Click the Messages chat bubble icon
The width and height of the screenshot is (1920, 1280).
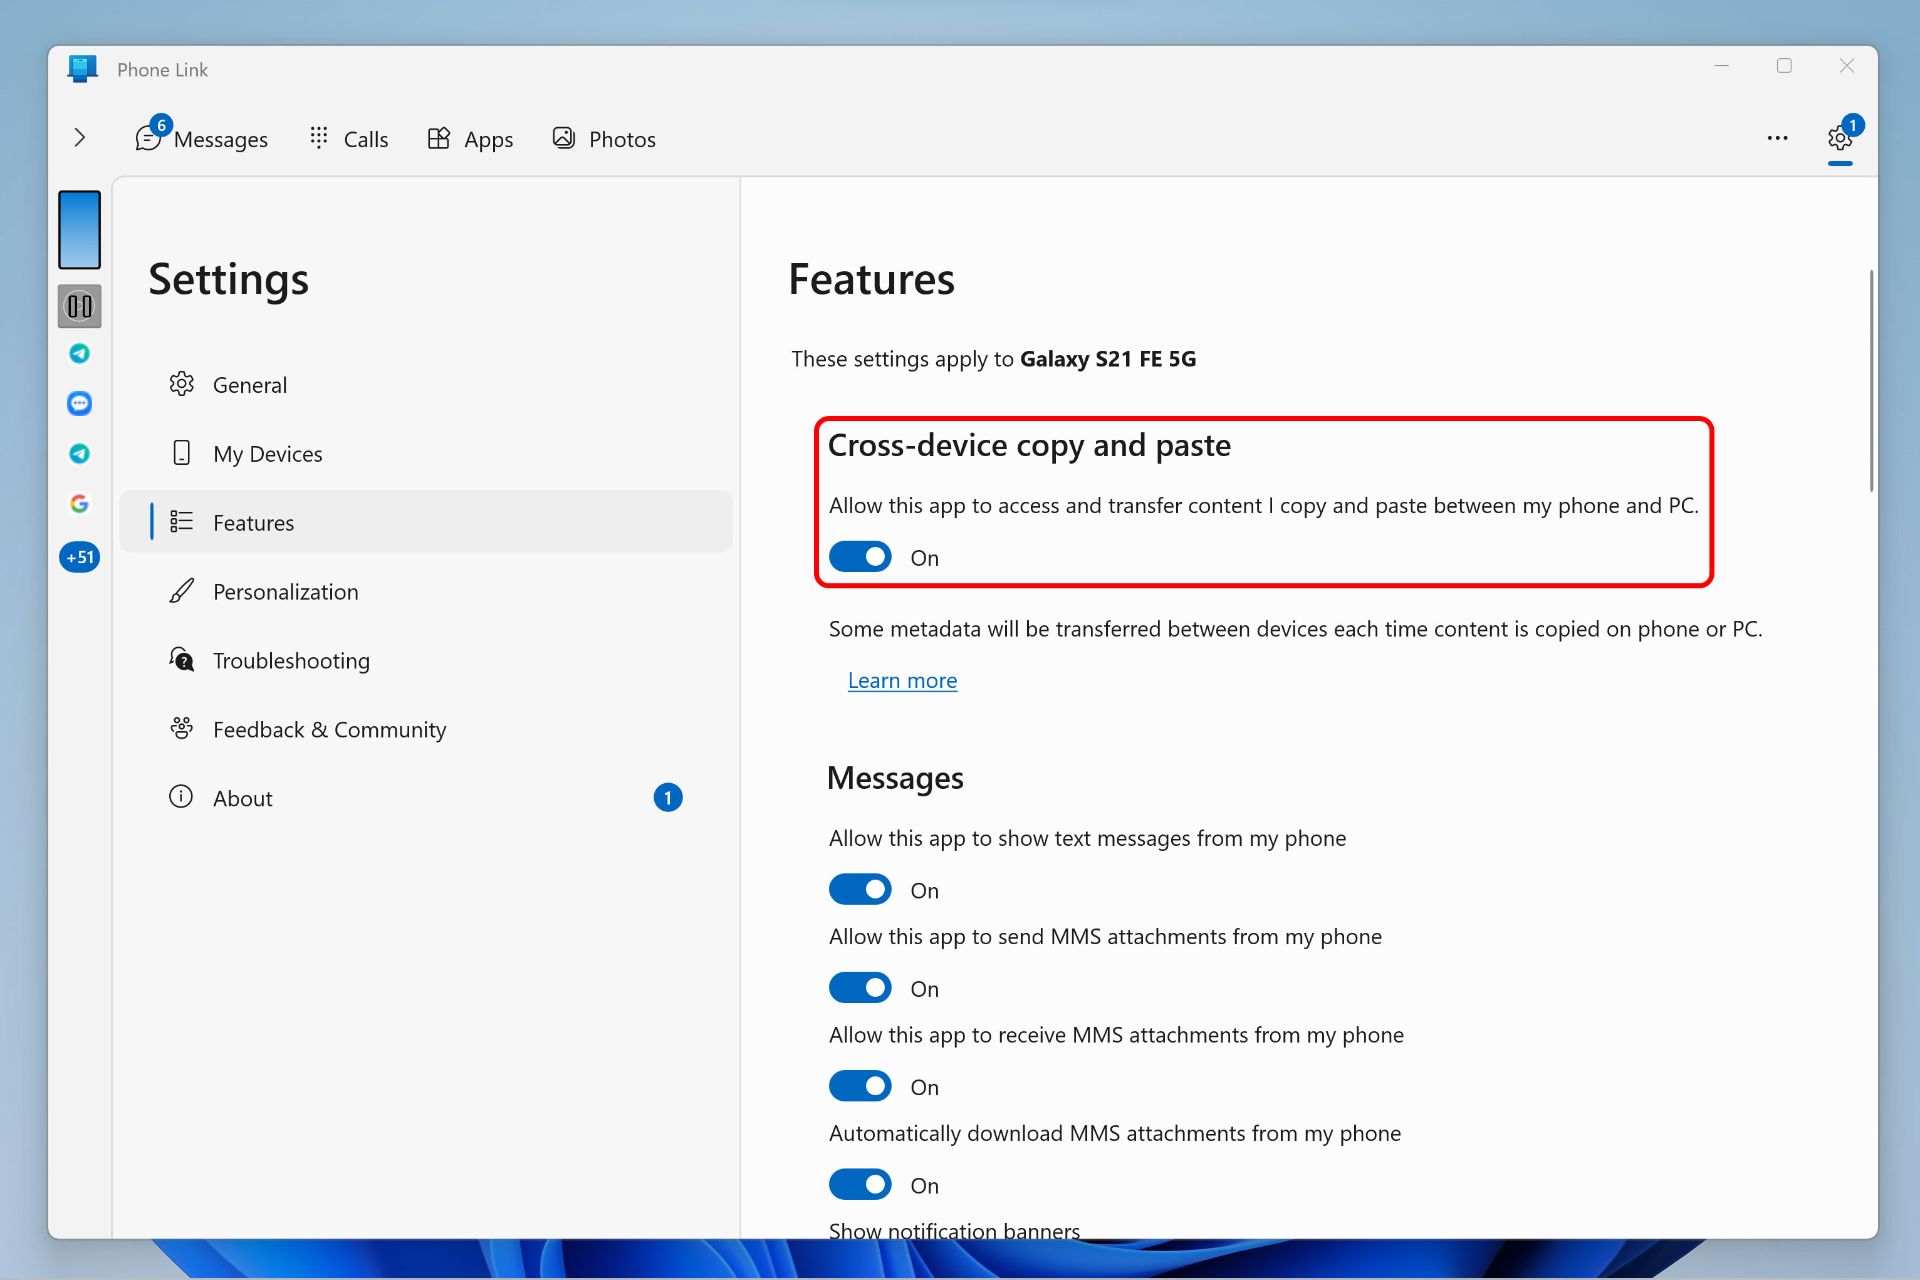pyautogui.click(x=148, y=139)
